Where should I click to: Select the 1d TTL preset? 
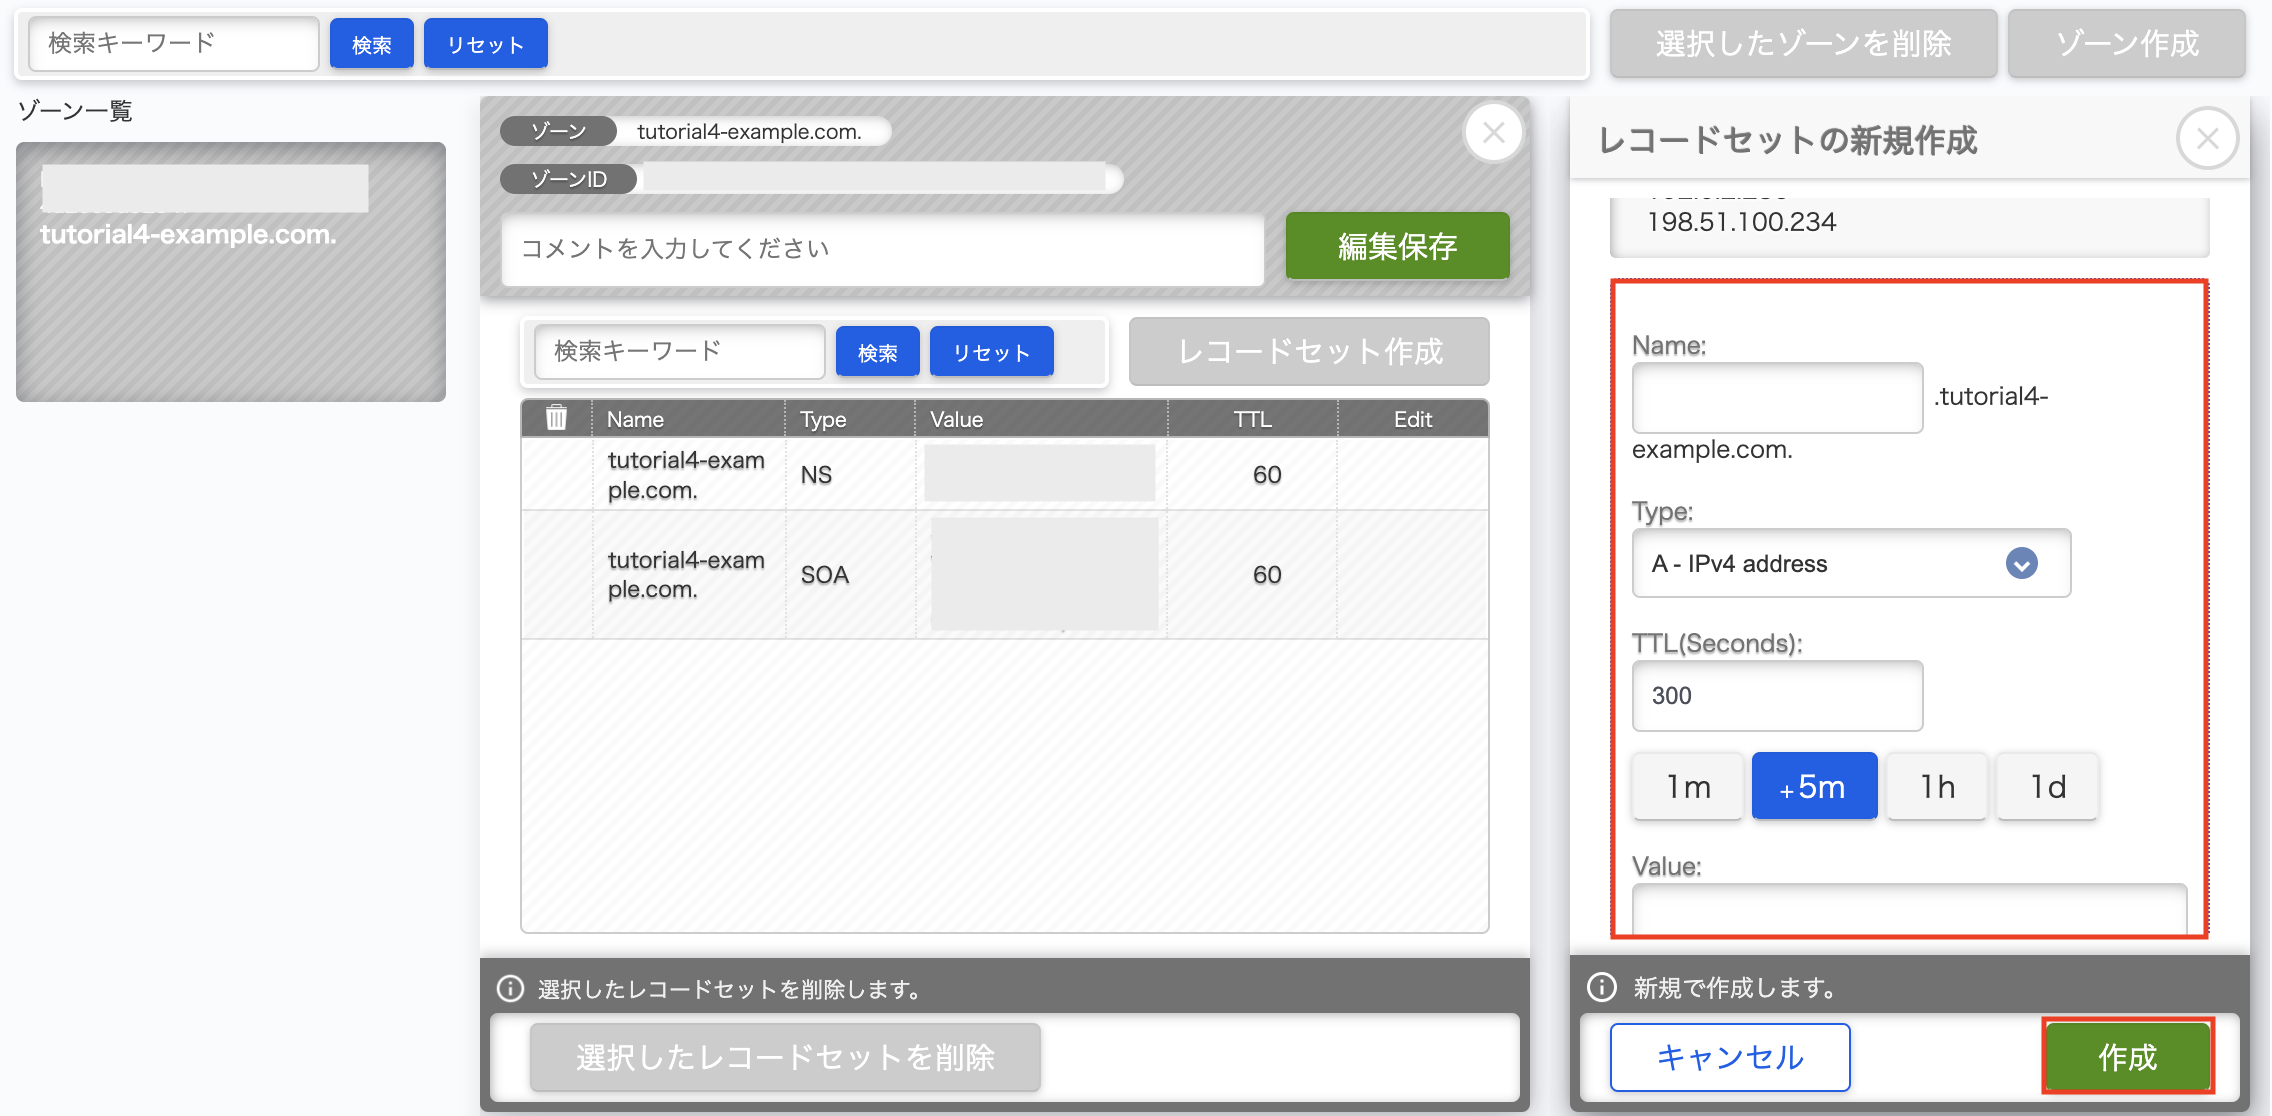coord(2047,787)
